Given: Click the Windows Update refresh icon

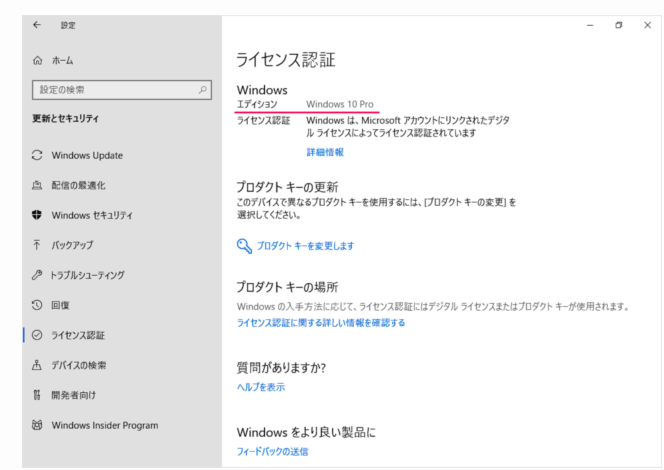Looking at the screenshot, I should click(37, 155).
